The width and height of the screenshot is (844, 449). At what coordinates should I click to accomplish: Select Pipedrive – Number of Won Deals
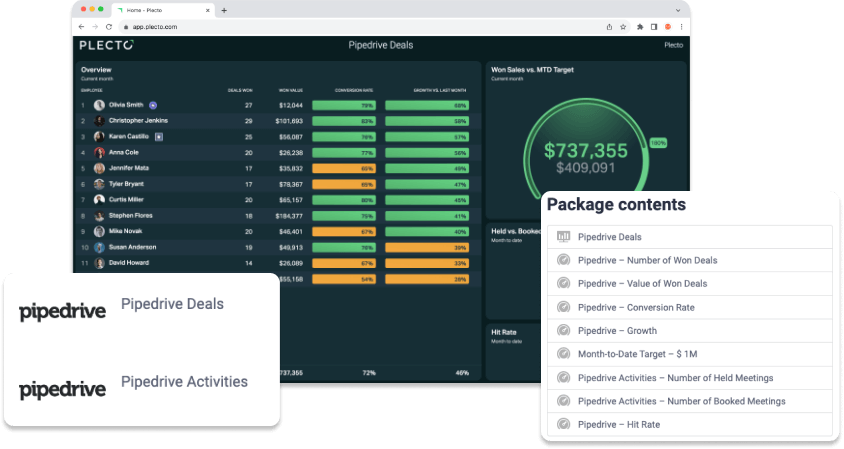point(690,260)
